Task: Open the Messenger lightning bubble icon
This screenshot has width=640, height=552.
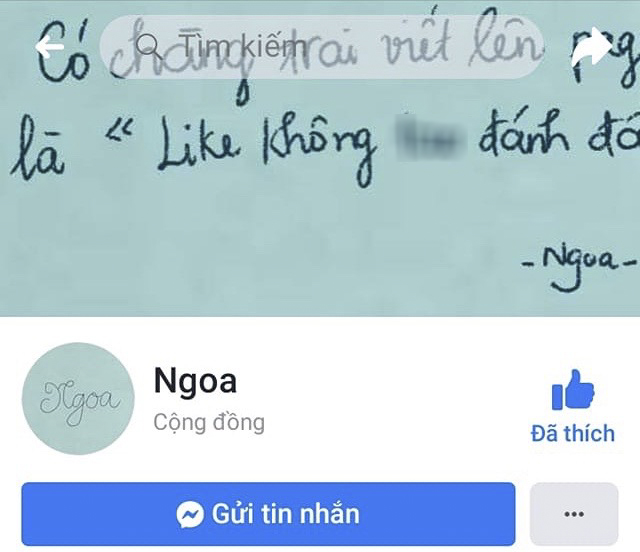Action: click(x=190, y=514)
